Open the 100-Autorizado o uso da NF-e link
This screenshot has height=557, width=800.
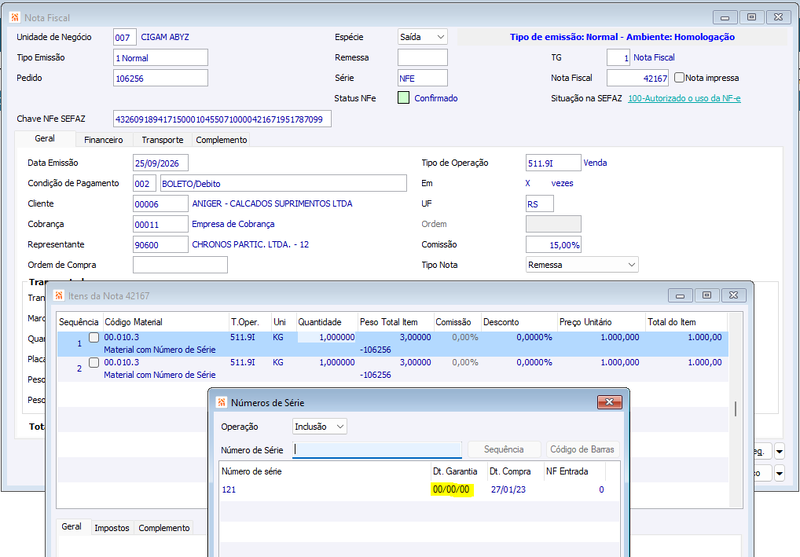(684, 98)
